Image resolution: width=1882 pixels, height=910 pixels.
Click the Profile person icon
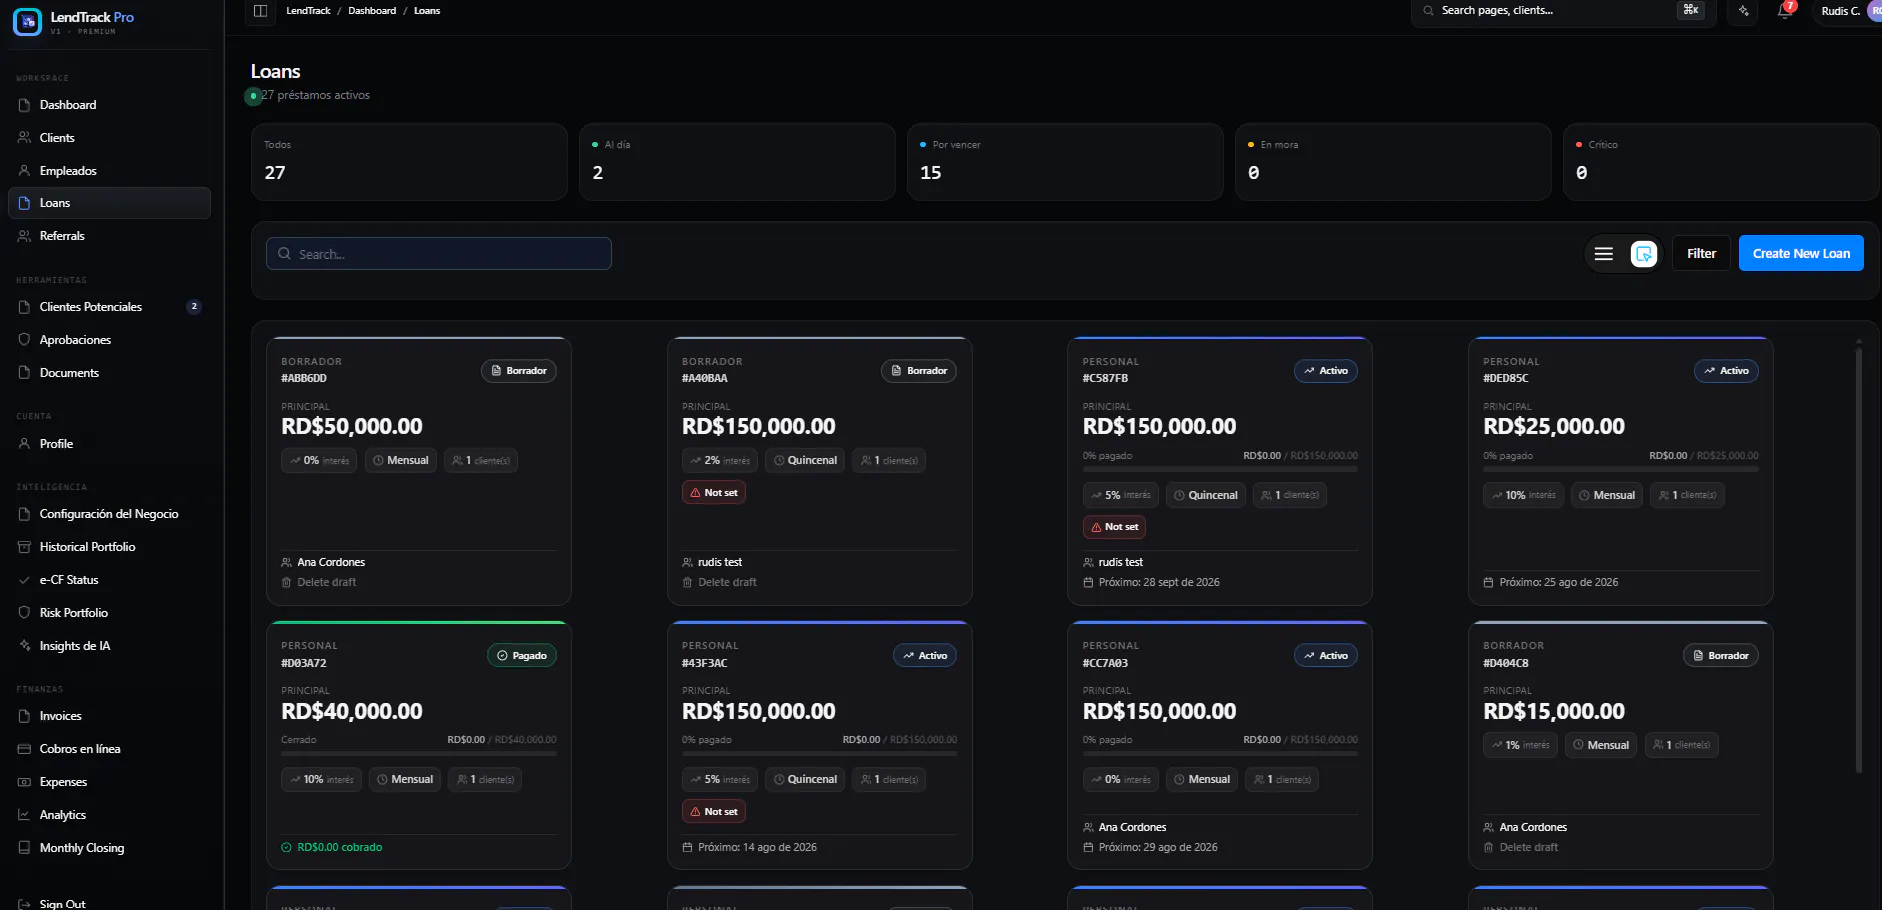coord(24,444)
